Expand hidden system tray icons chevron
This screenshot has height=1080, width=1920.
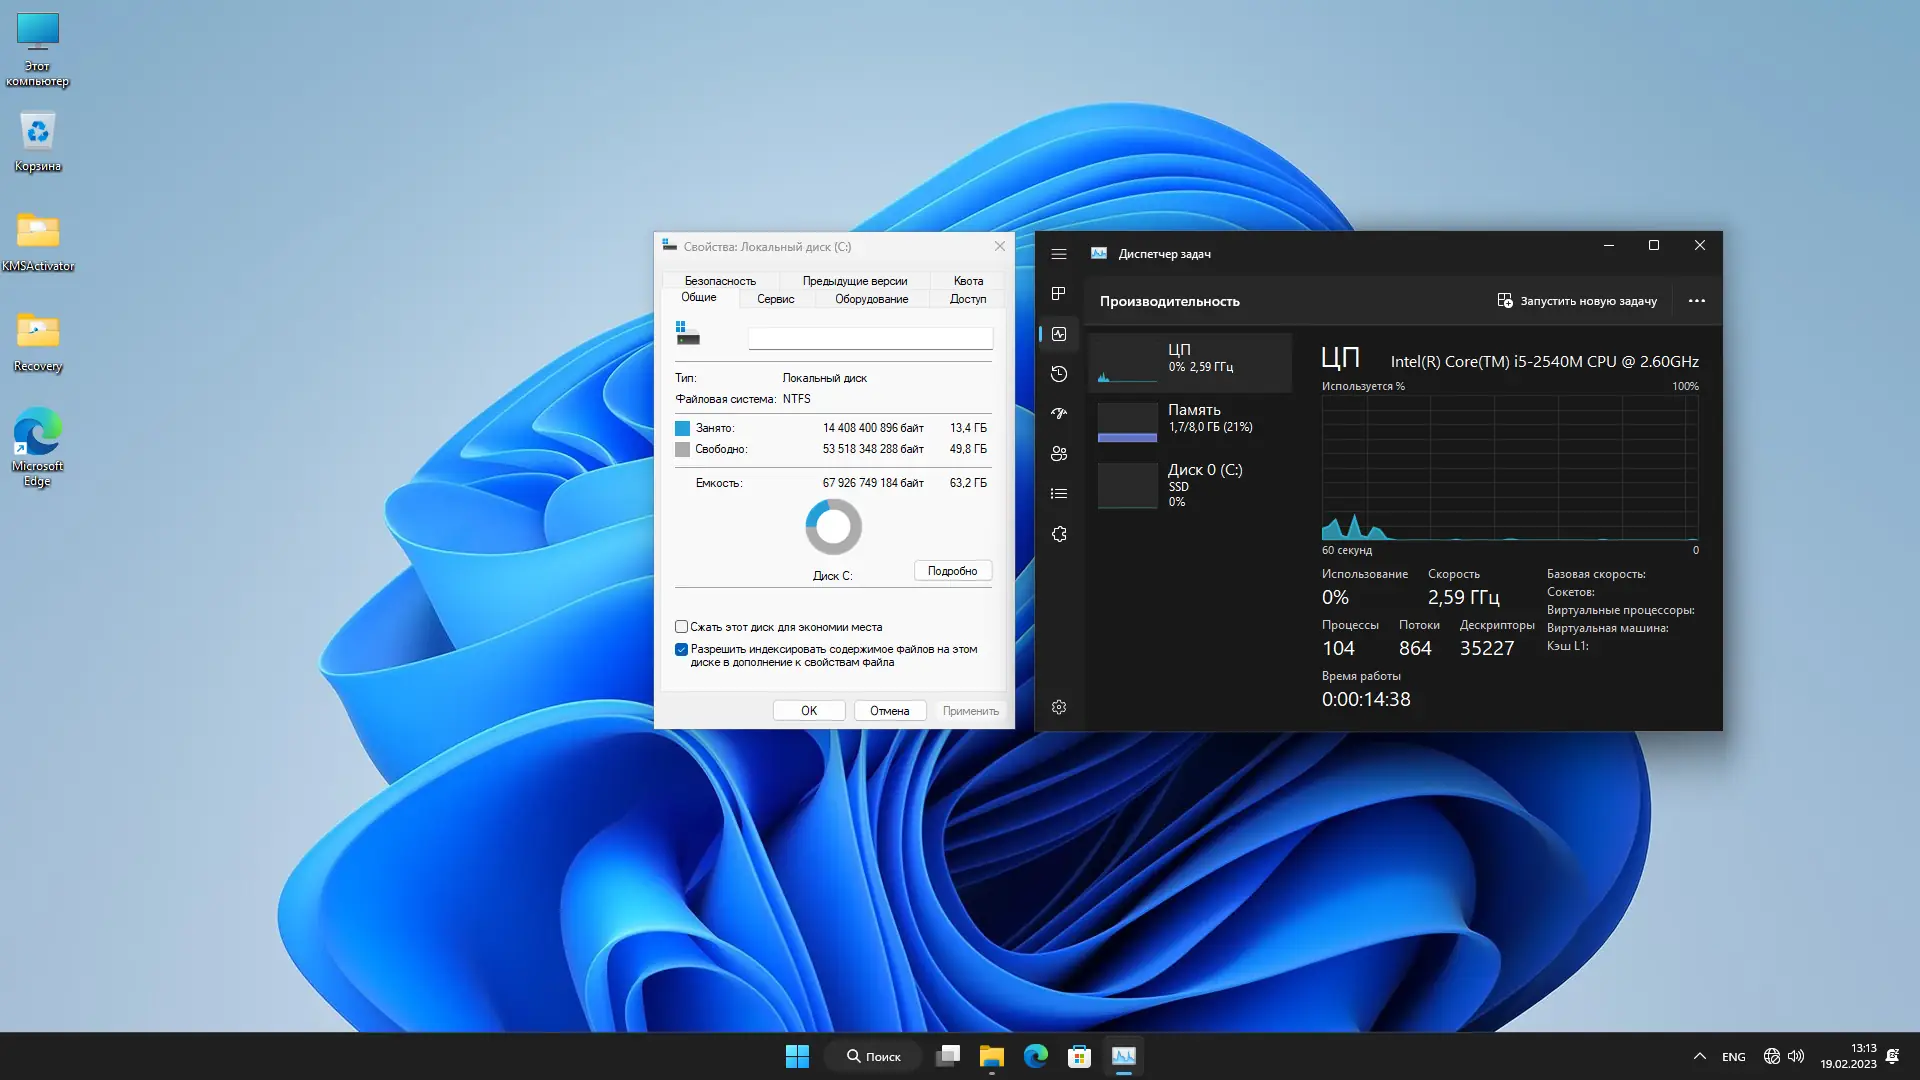click(x=1698, y=1055)
